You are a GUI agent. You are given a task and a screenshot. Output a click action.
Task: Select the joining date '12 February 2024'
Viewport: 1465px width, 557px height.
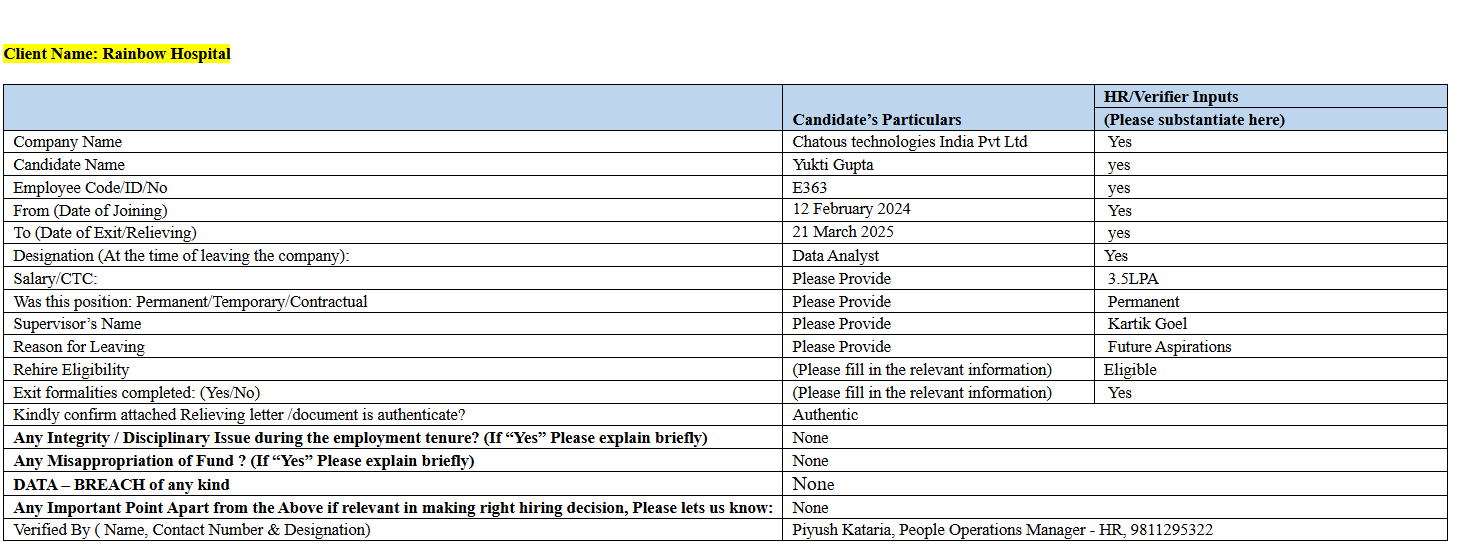click(x=851, y=210)
